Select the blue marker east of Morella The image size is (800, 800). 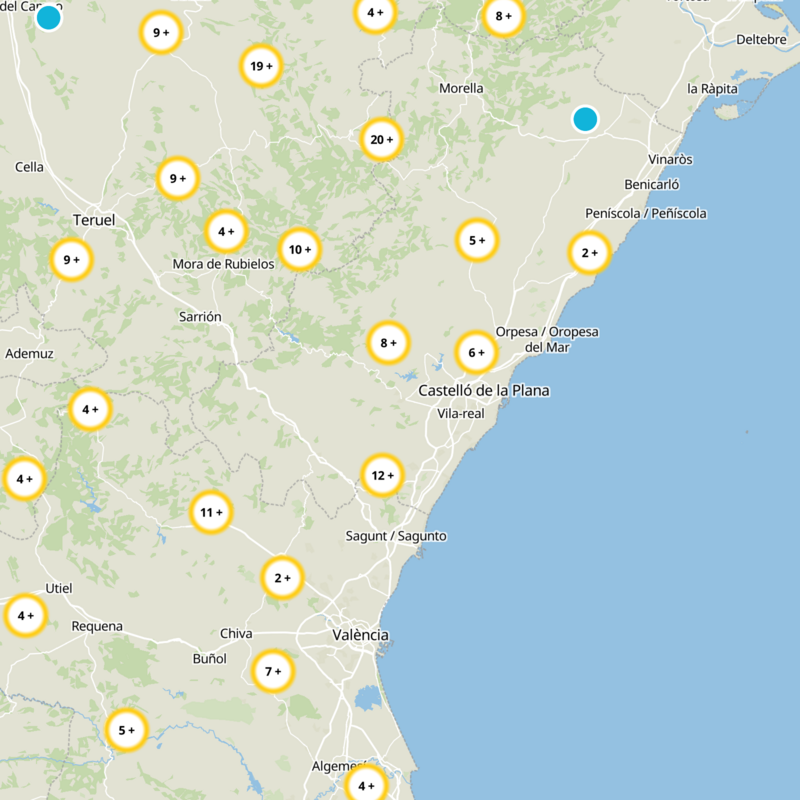585,119
